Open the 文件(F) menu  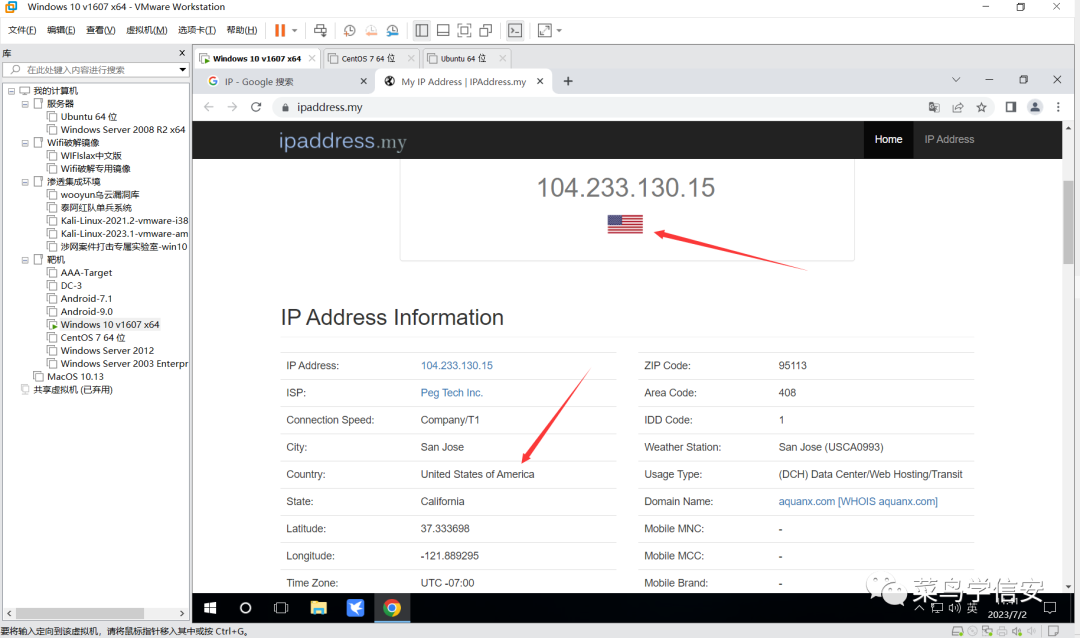tap(22, 30)
